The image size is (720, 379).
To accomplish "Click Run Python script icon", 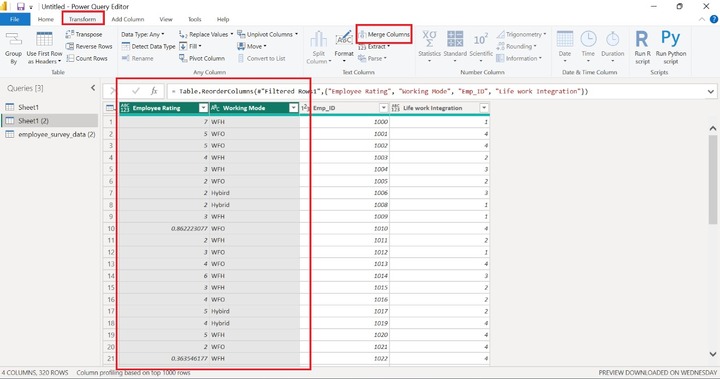I will tap(671, 47).
